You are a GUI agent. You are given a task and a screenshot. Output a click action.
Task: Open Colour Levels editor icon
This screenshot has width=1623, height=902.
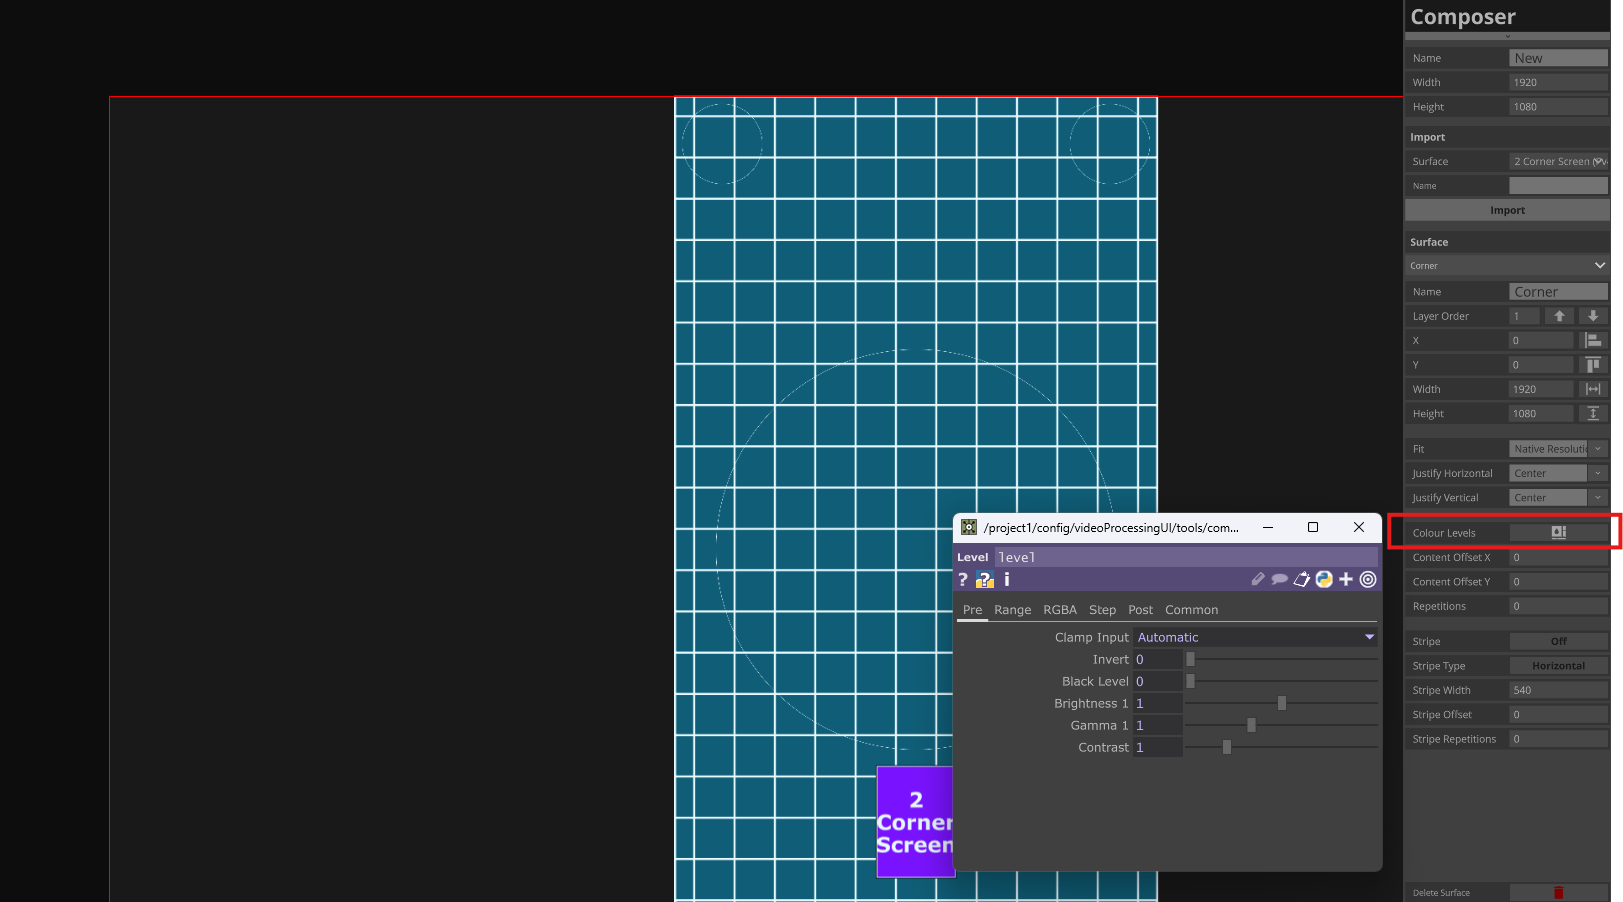(x=1558, y=533)
